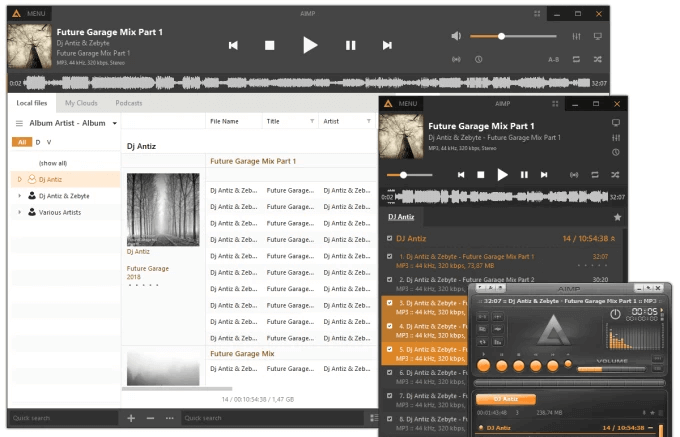Viewport: 680px width, 437px height.
Task: Open MENU in main AIMP window
Action: 29,13
